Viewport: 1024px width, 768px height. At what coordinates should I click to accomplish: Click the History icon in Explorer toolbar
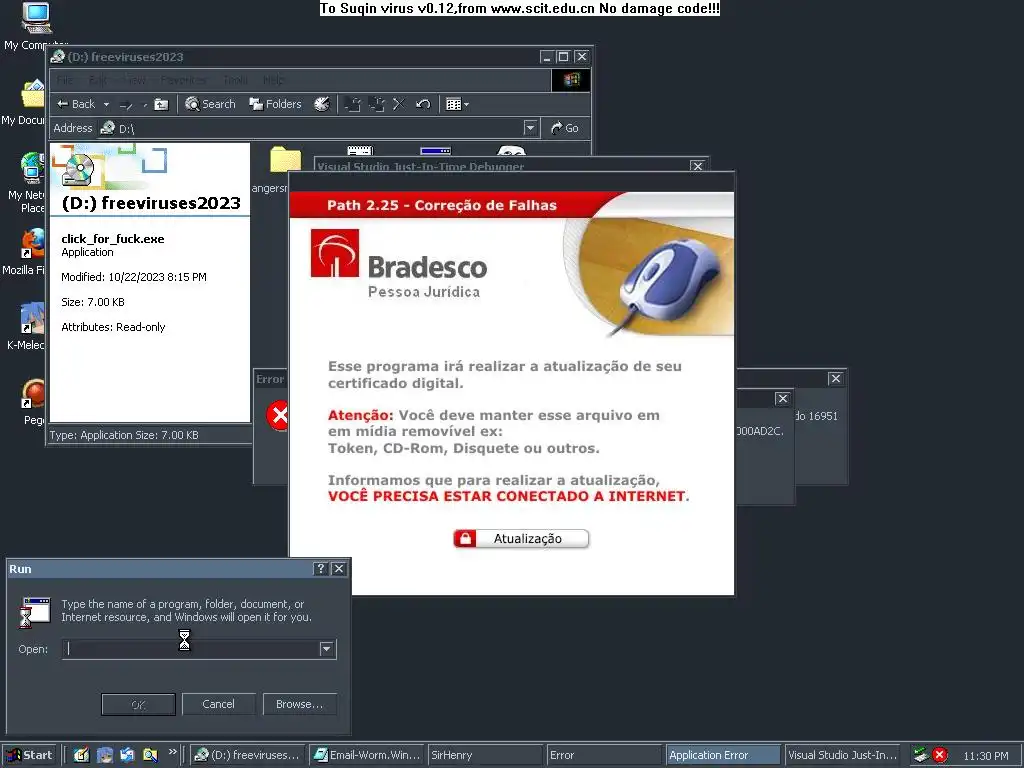322,104
